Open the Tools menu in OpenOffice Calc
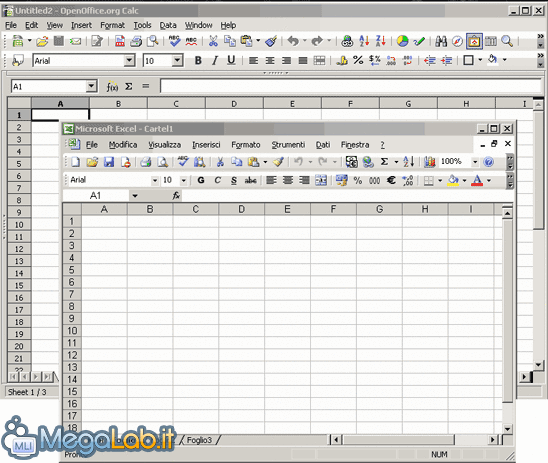 coord(142,25)
